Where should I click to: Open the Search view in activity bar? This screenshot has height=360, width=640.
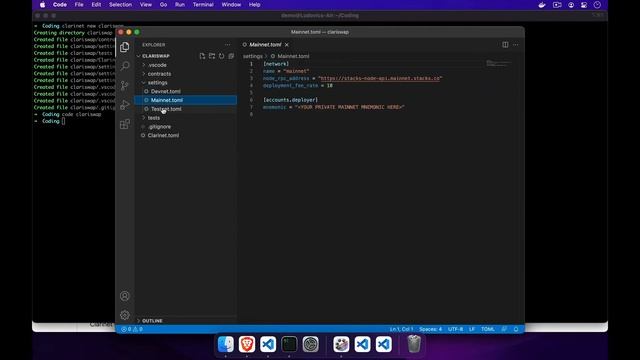pyautogui.click(x=125, y=66)
